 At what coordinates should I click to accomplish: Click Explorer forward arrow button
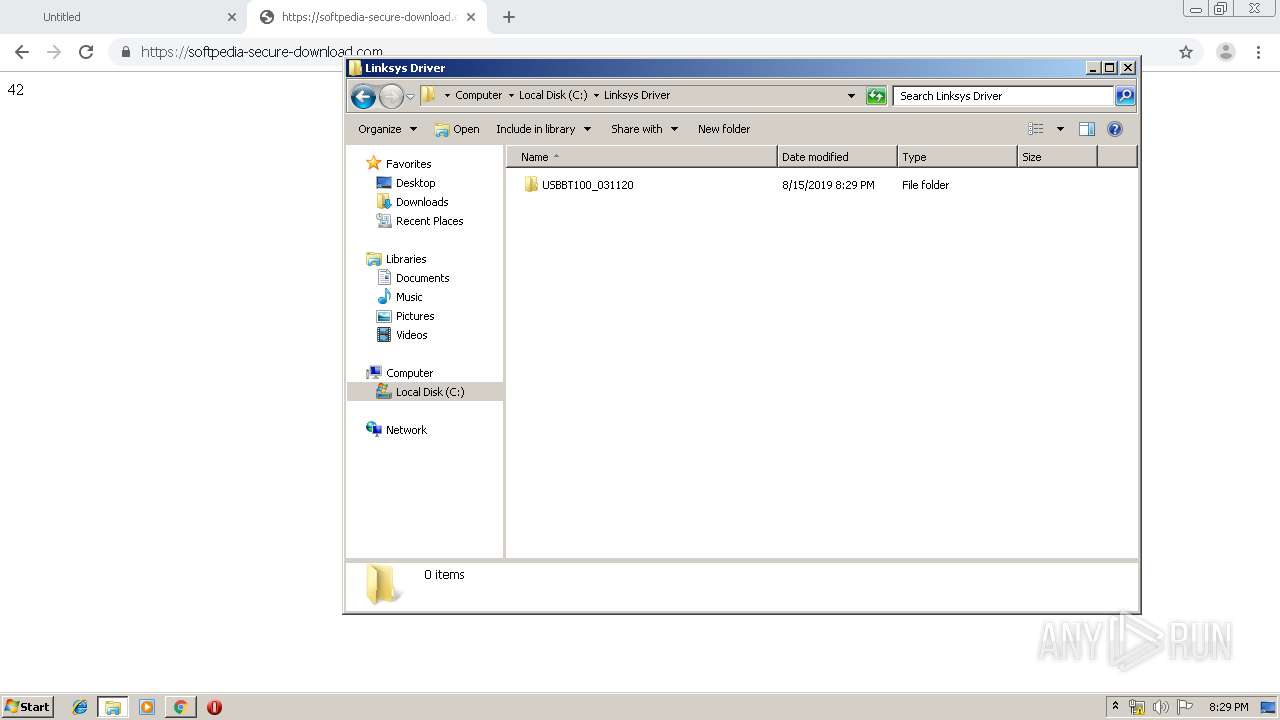391,96
